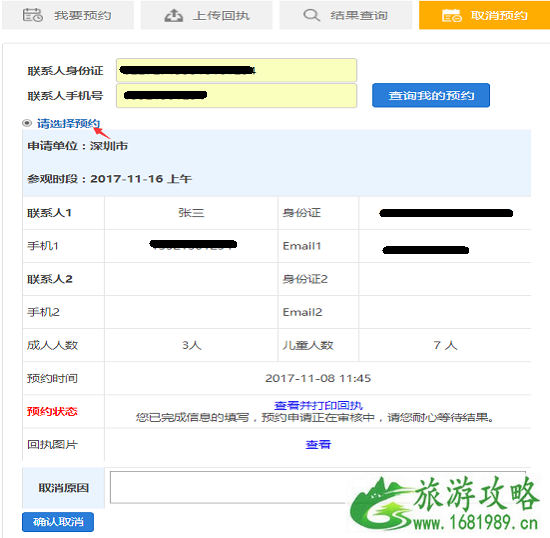Focus the 取消原因 text box

318,487
